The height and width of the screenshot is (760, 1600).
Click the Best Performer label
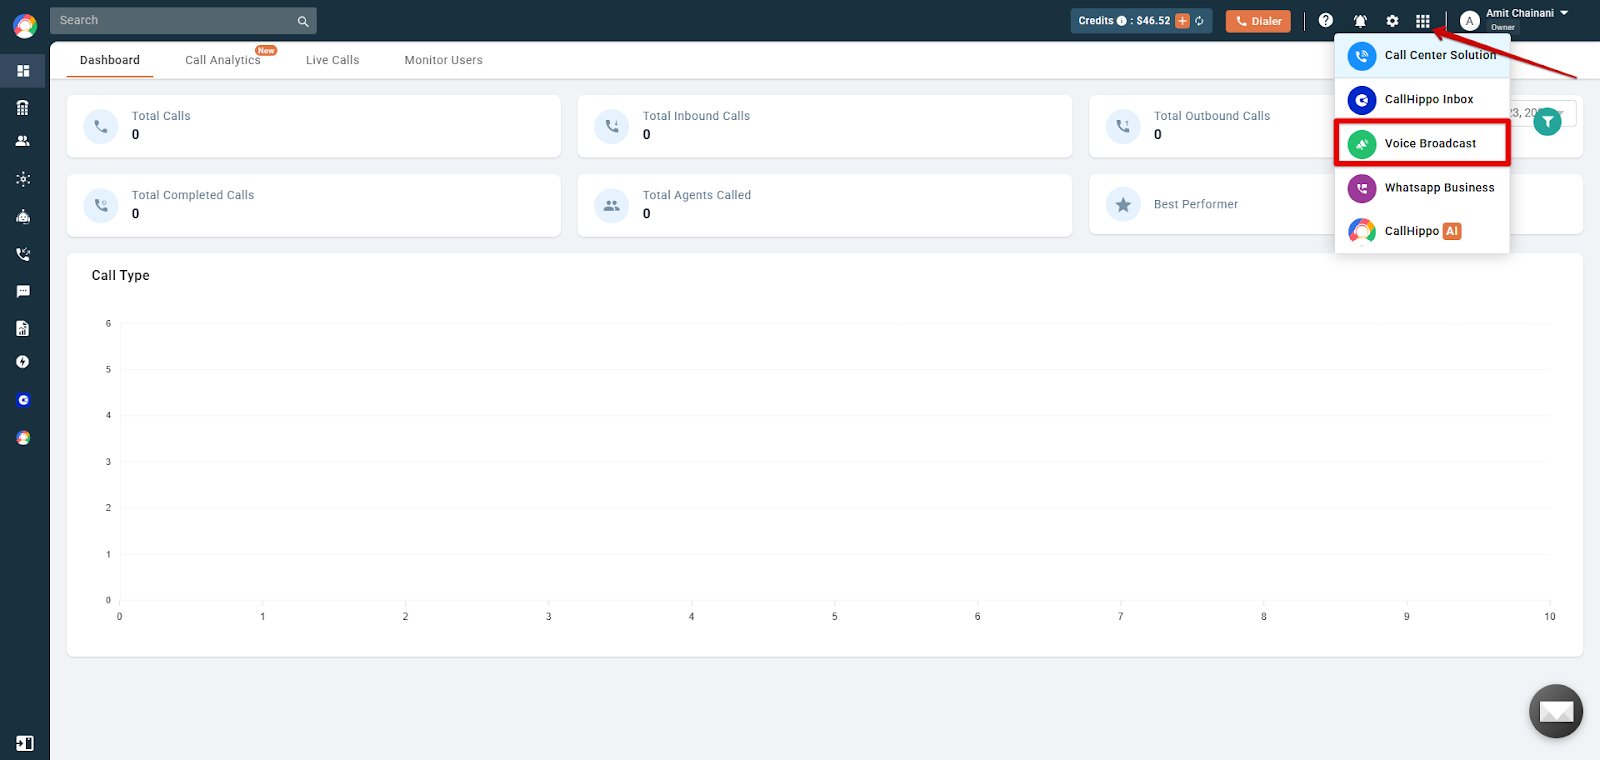pyautogui.click(x=1196, y=204)
